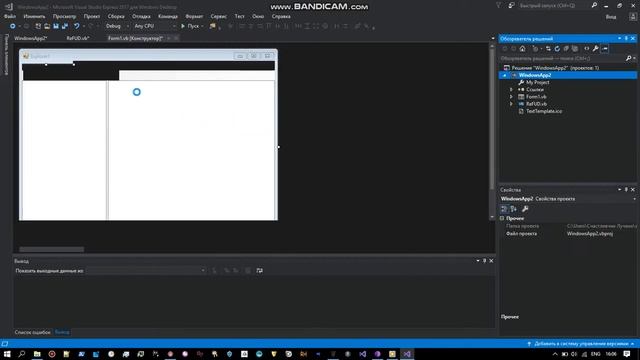
Task: Expand the RafUD.vb tree node
Action: coord(511,104)
